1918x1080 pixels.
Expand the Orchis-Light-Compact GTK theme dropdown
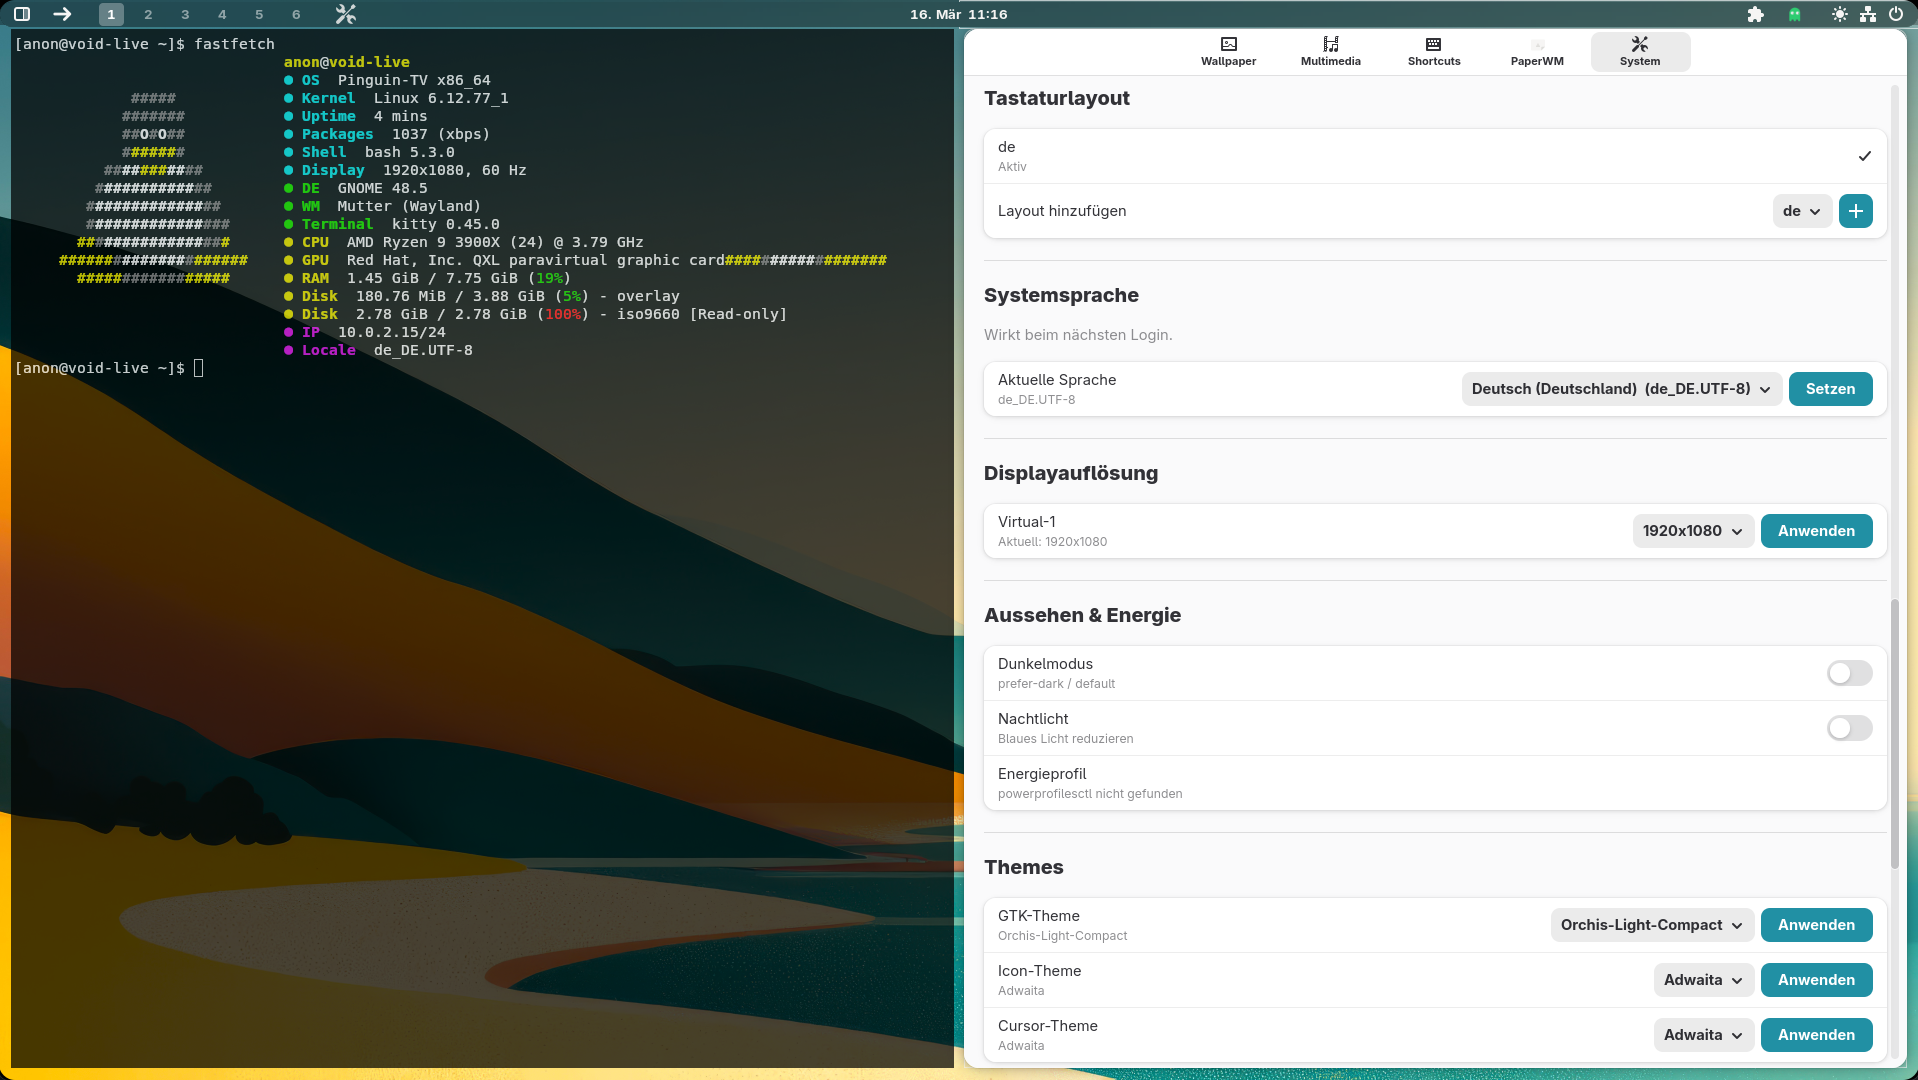click(x=1651, y=925)
